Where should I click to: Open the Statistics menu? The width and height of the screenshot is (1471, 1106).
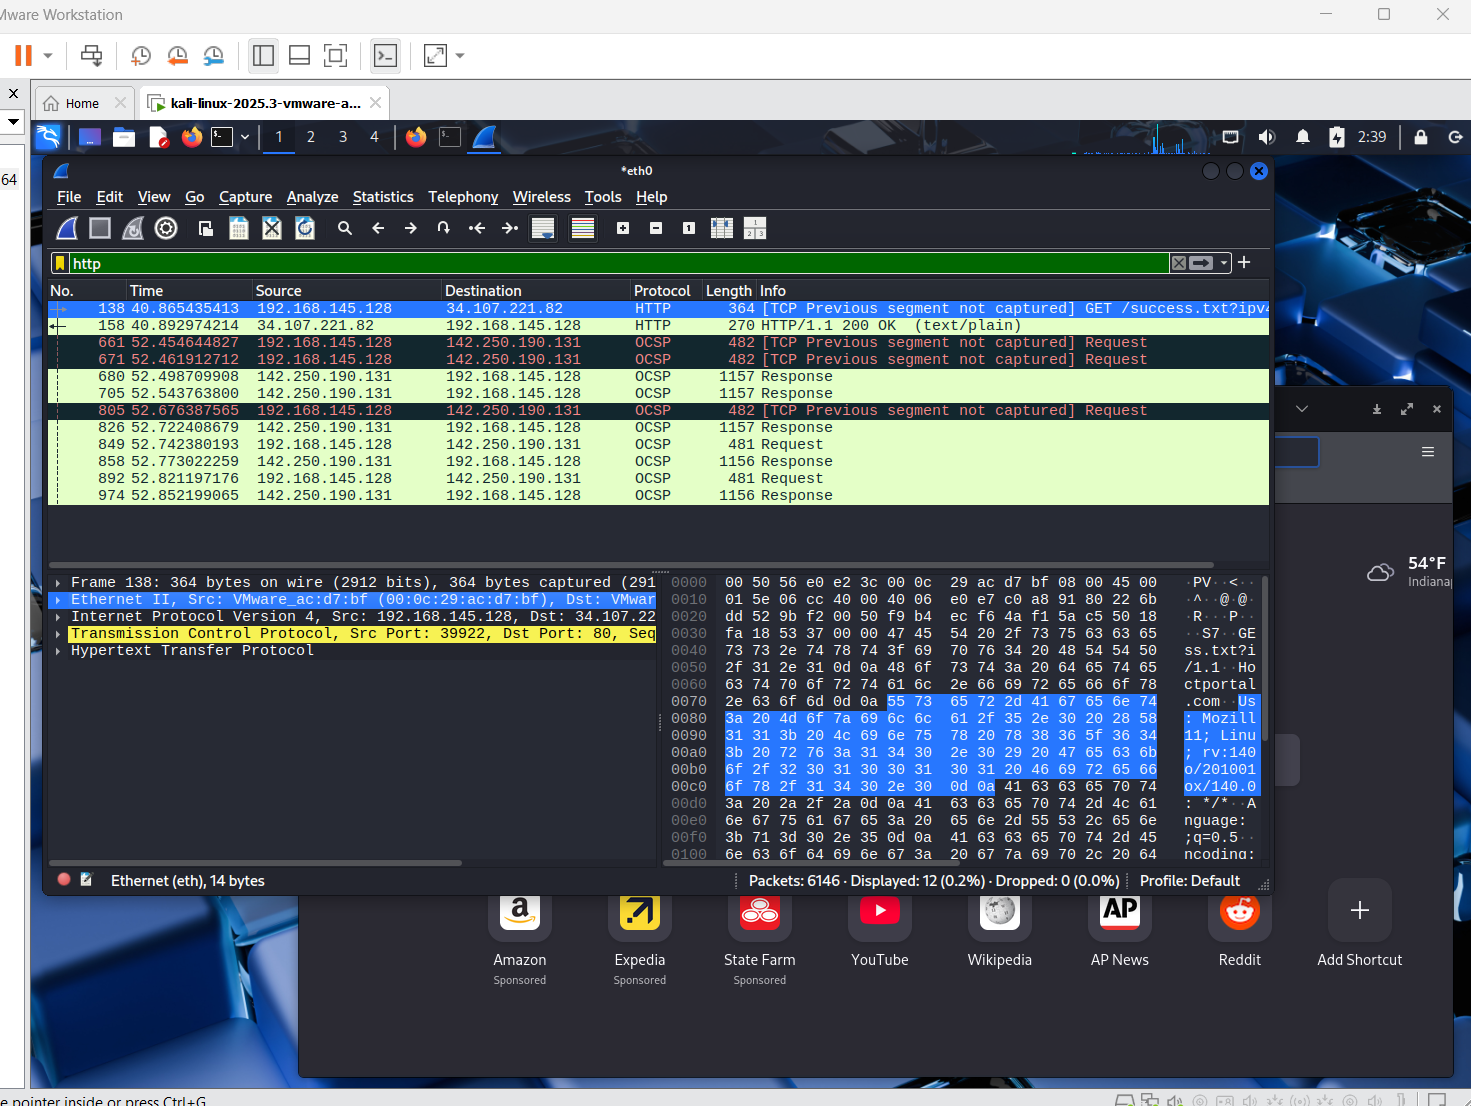(382, 197)
